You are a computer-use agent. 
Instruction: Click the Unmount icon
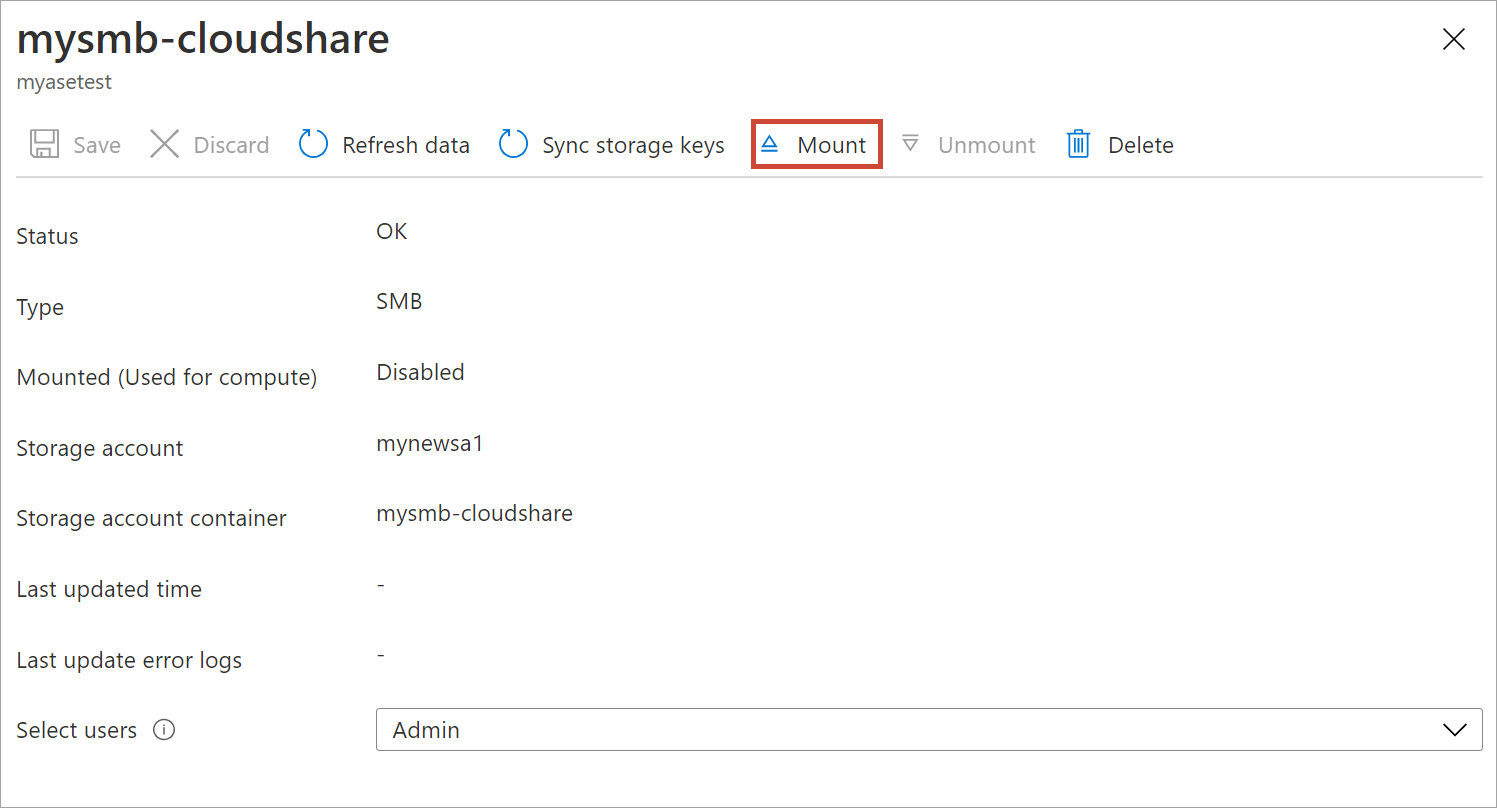pyautogui.click(x=910, y=144)
